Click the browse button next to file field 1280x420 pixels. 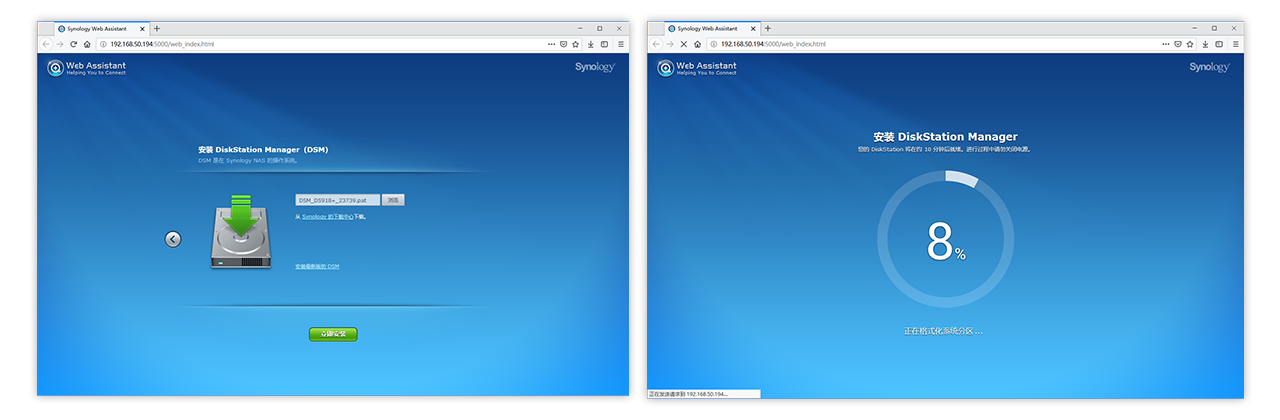(394, 200)
